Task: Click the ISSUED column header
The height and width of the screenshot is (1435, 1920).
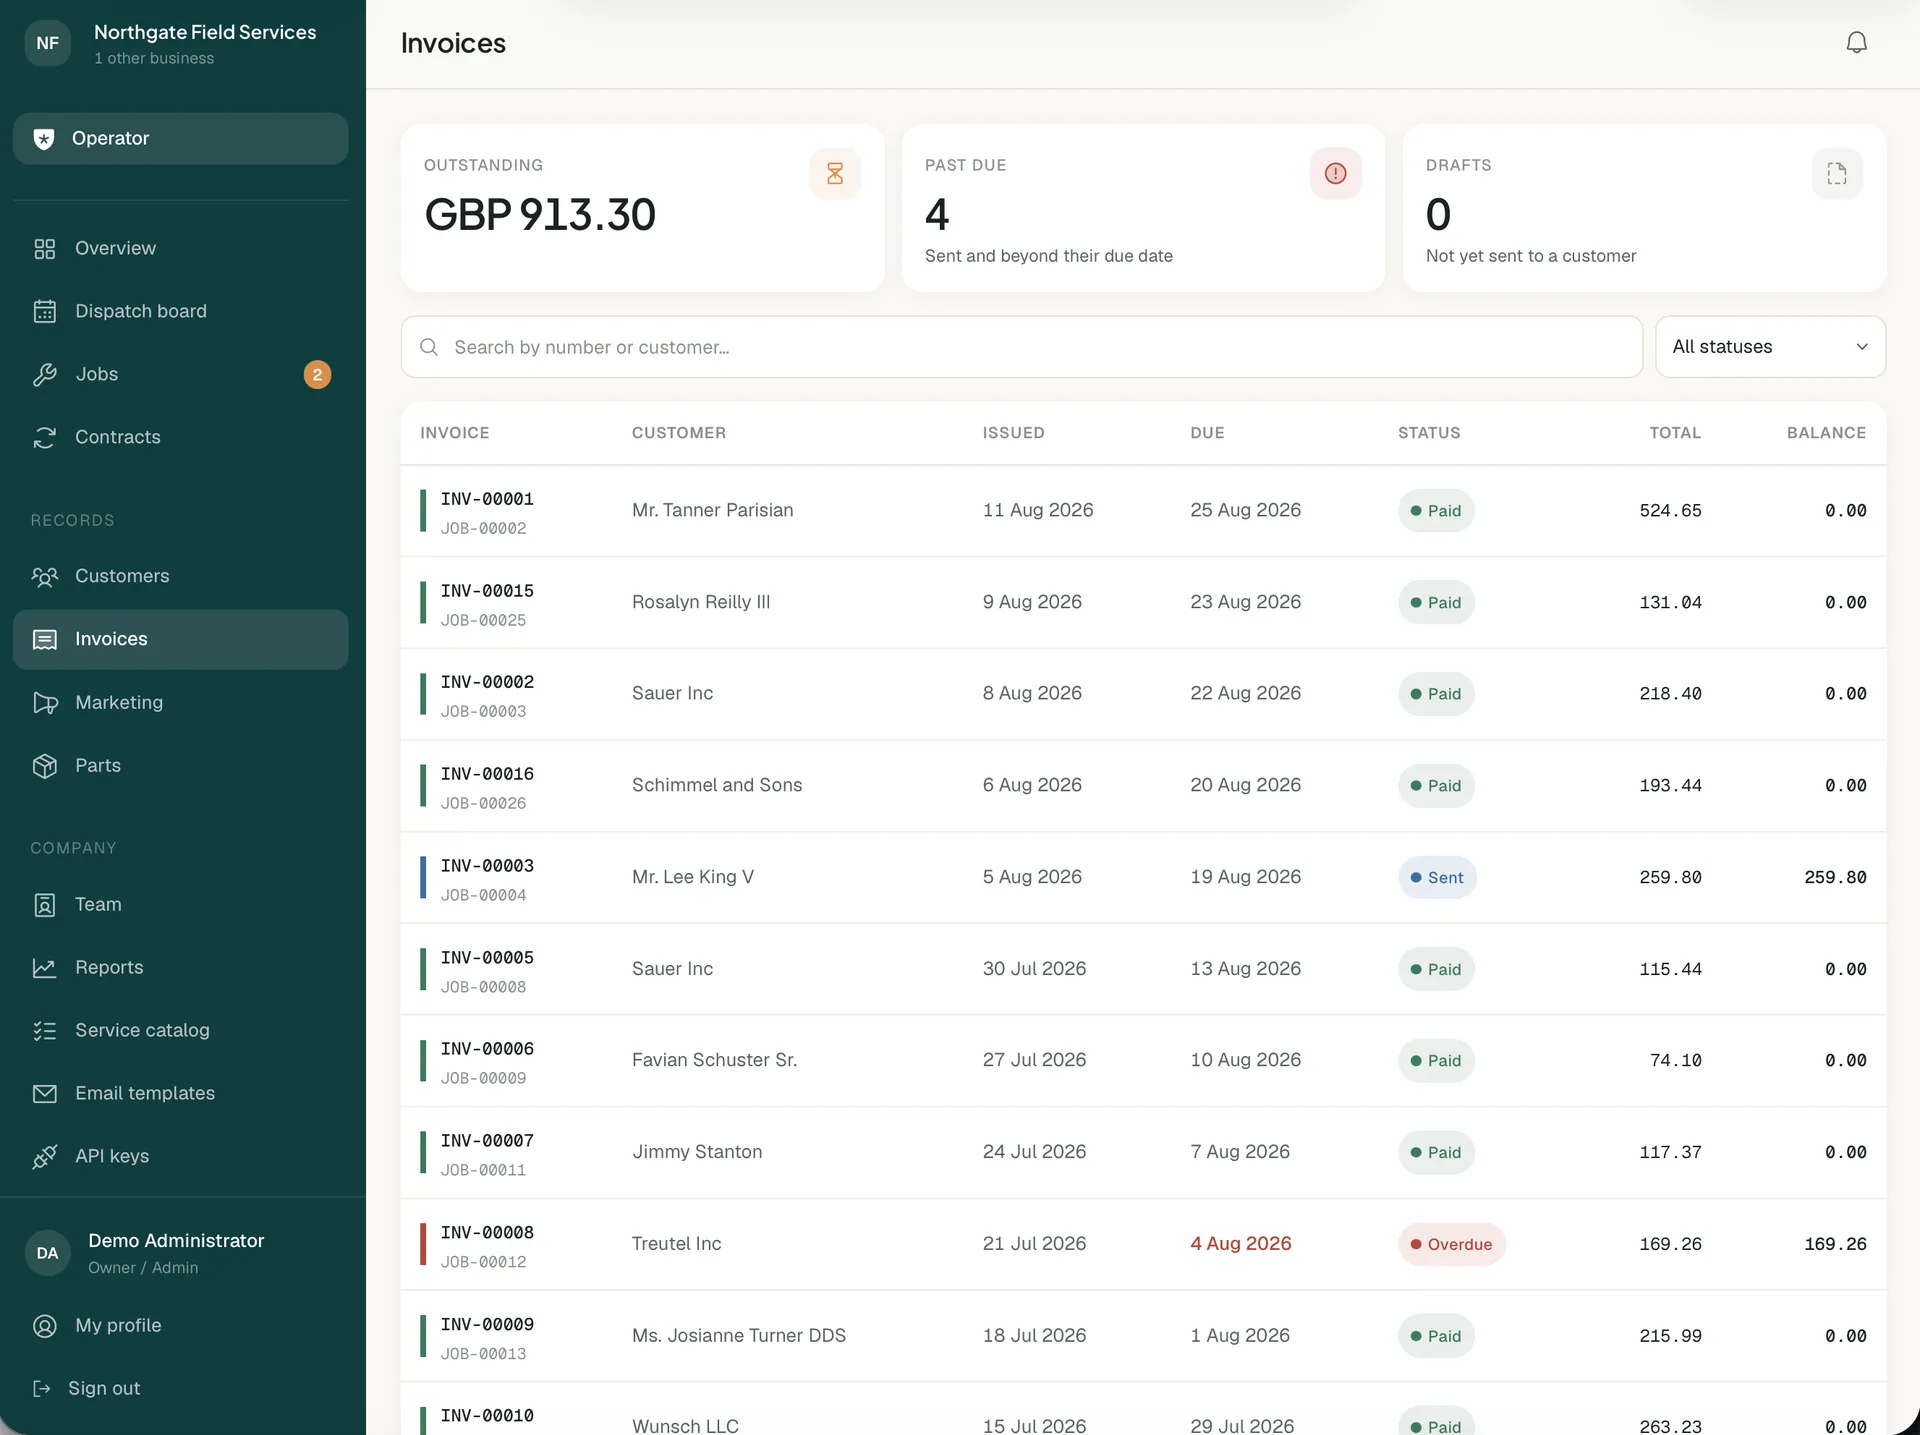Action: (x=1013, y=433)
